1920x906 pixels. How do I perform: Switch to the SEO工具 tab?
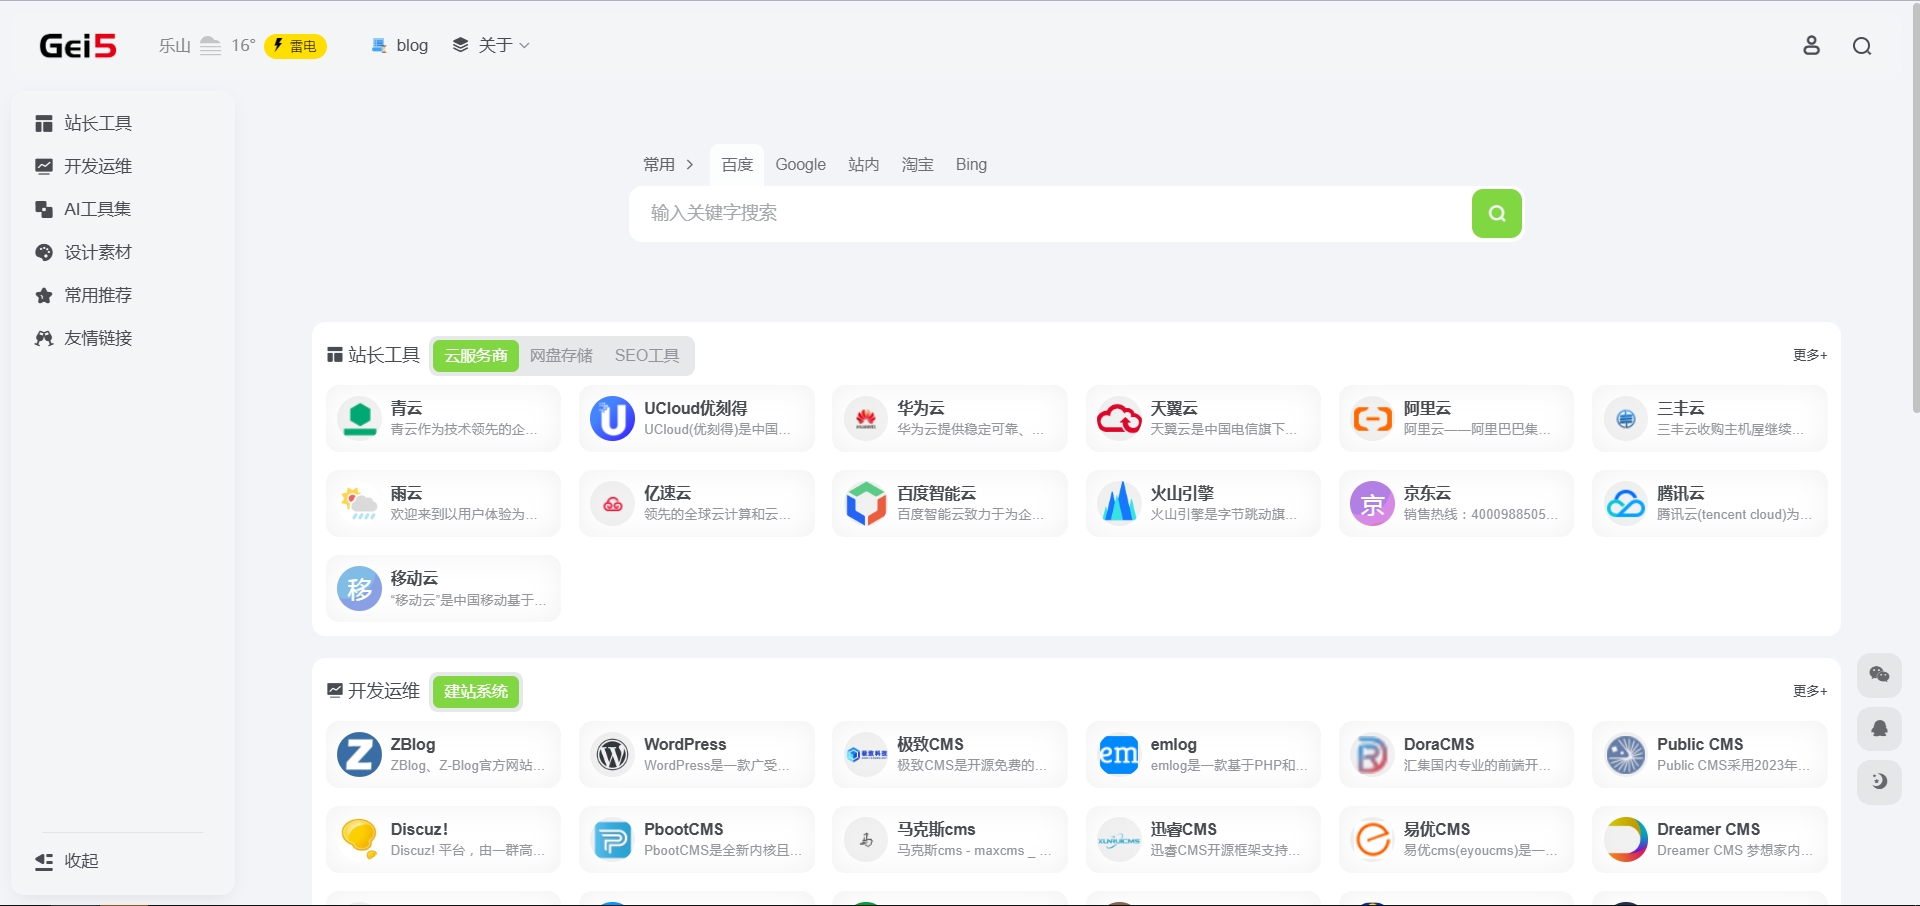click(x=647, y=355)
